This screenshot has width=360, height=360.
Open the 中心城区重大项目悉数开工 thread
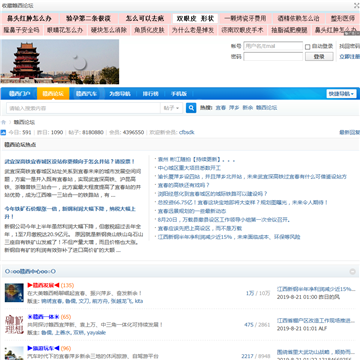pos(189,168)
